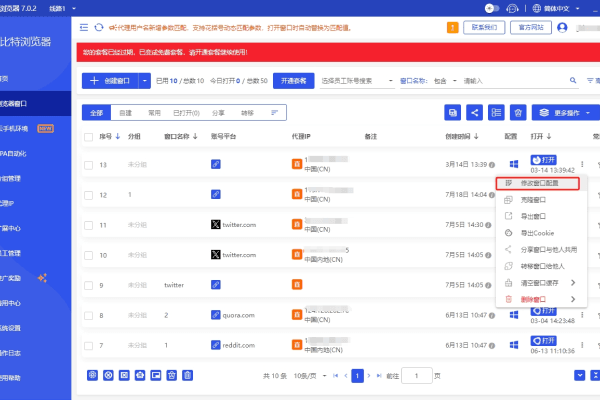Screen dimensions: 600x400
Task: Click the 打开 button in row 13
Action: coord(543,160)
